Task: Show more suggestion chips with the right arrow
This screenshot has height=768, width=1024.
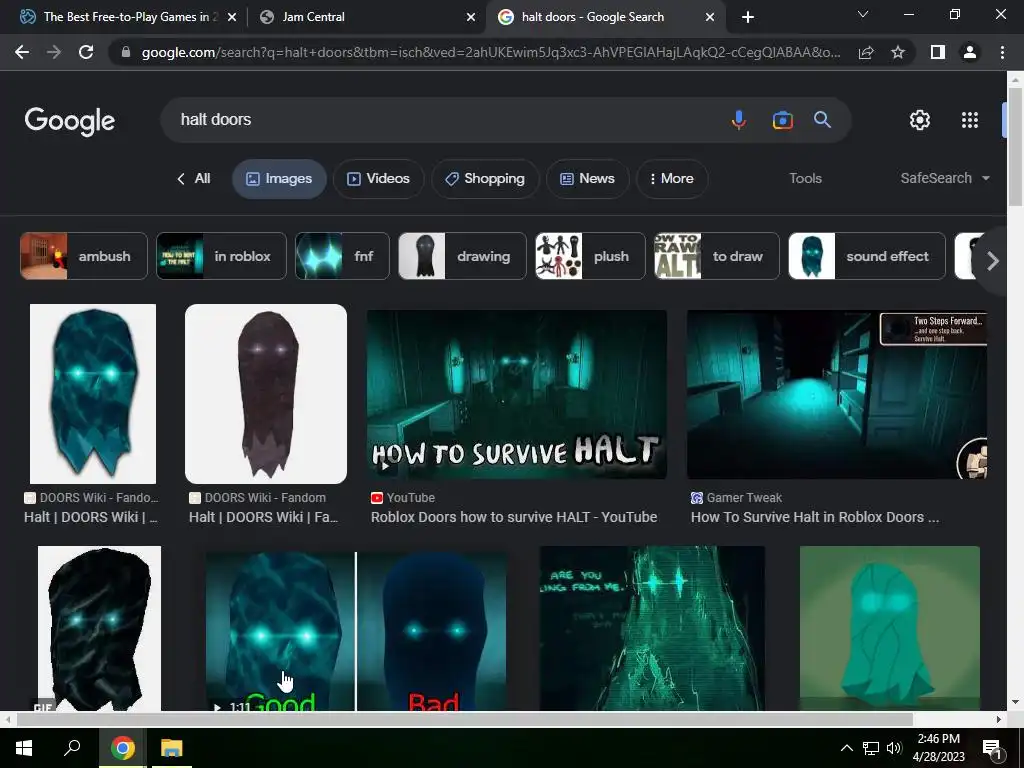Action: click(993, 261)
